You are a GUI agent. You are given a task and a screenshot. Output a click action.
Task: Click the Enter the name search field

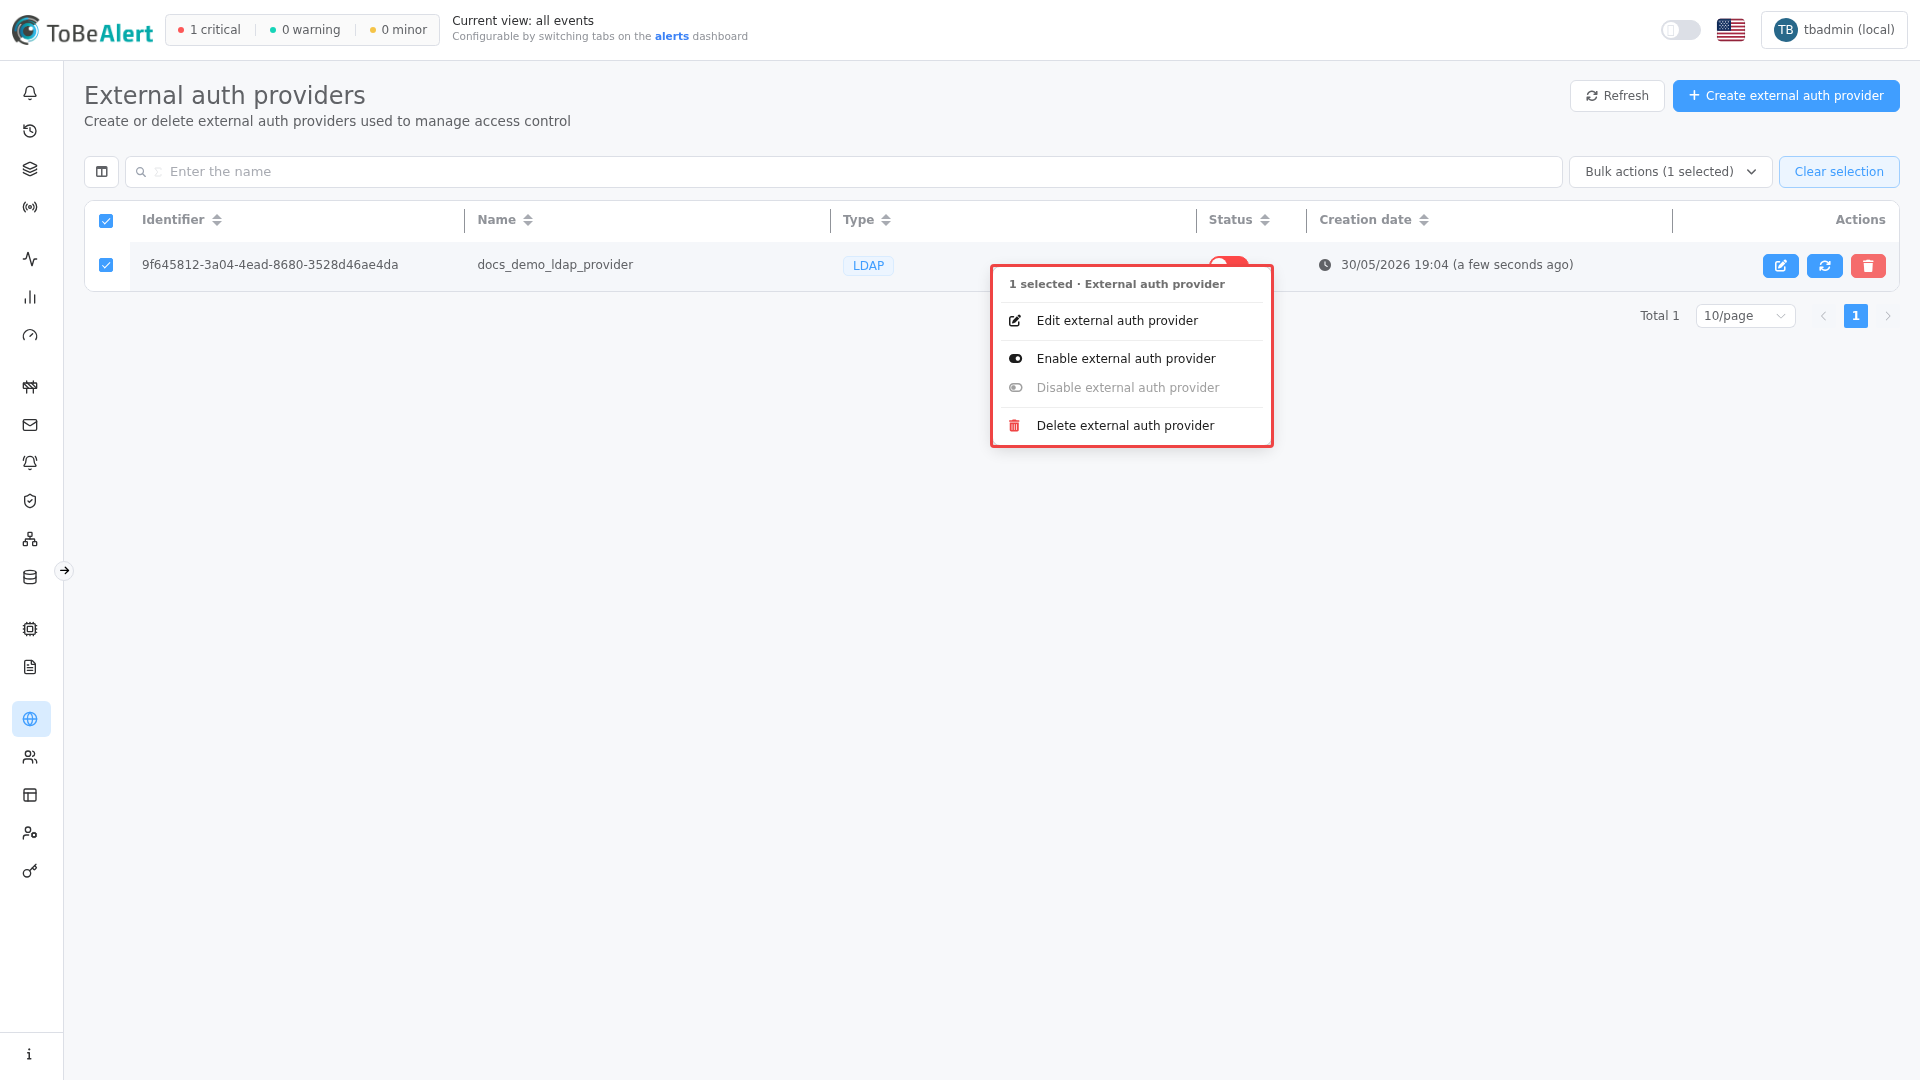[x=843, y=172]
